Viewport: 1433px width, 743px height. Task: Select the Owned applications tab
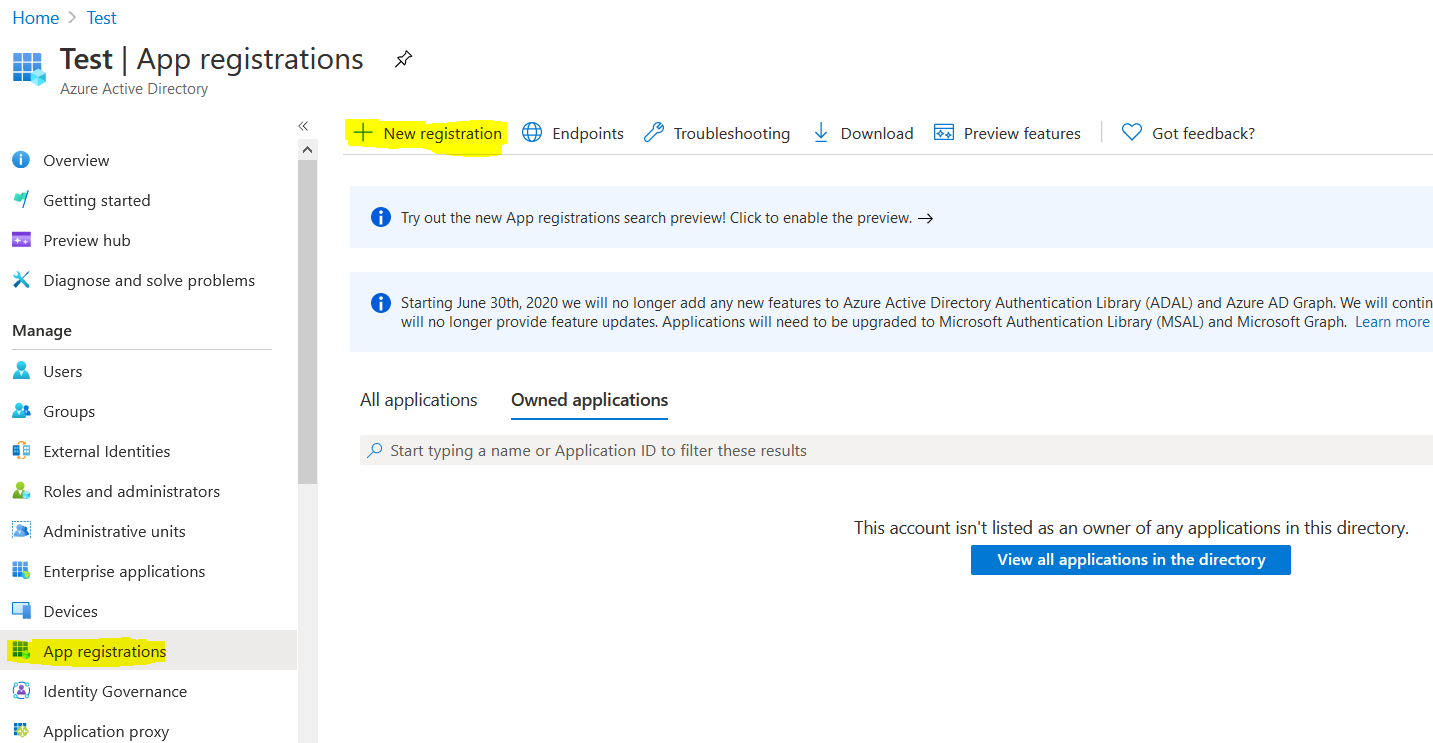click(589, 399)
